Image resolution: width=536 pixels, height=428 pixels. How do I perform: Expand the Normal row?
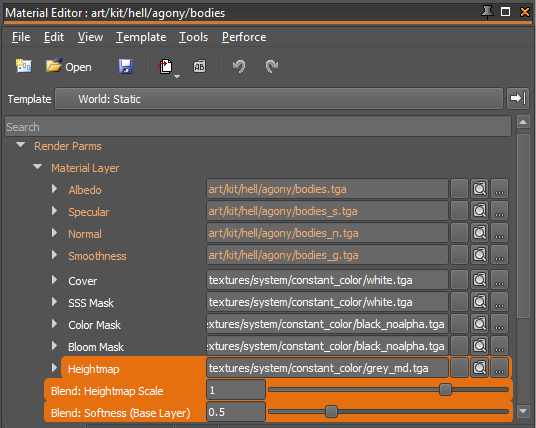54,233
